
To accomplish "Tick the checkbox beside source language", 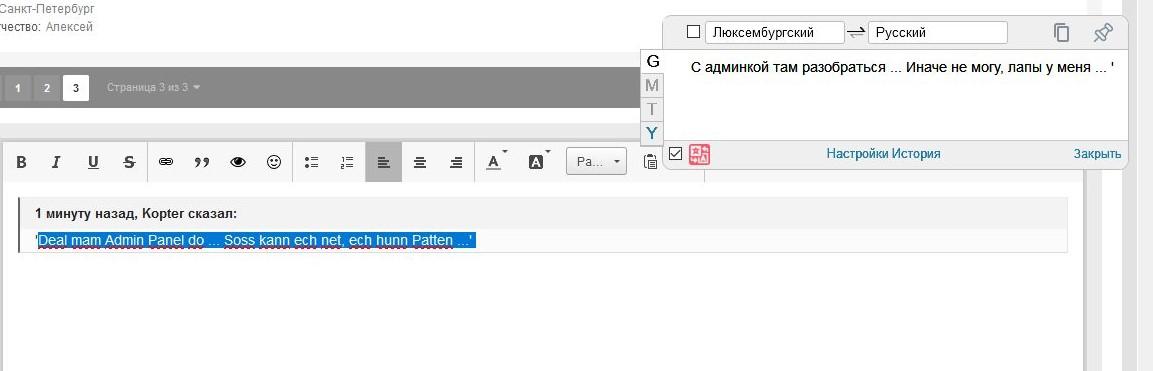I will (x=693, y=32).
